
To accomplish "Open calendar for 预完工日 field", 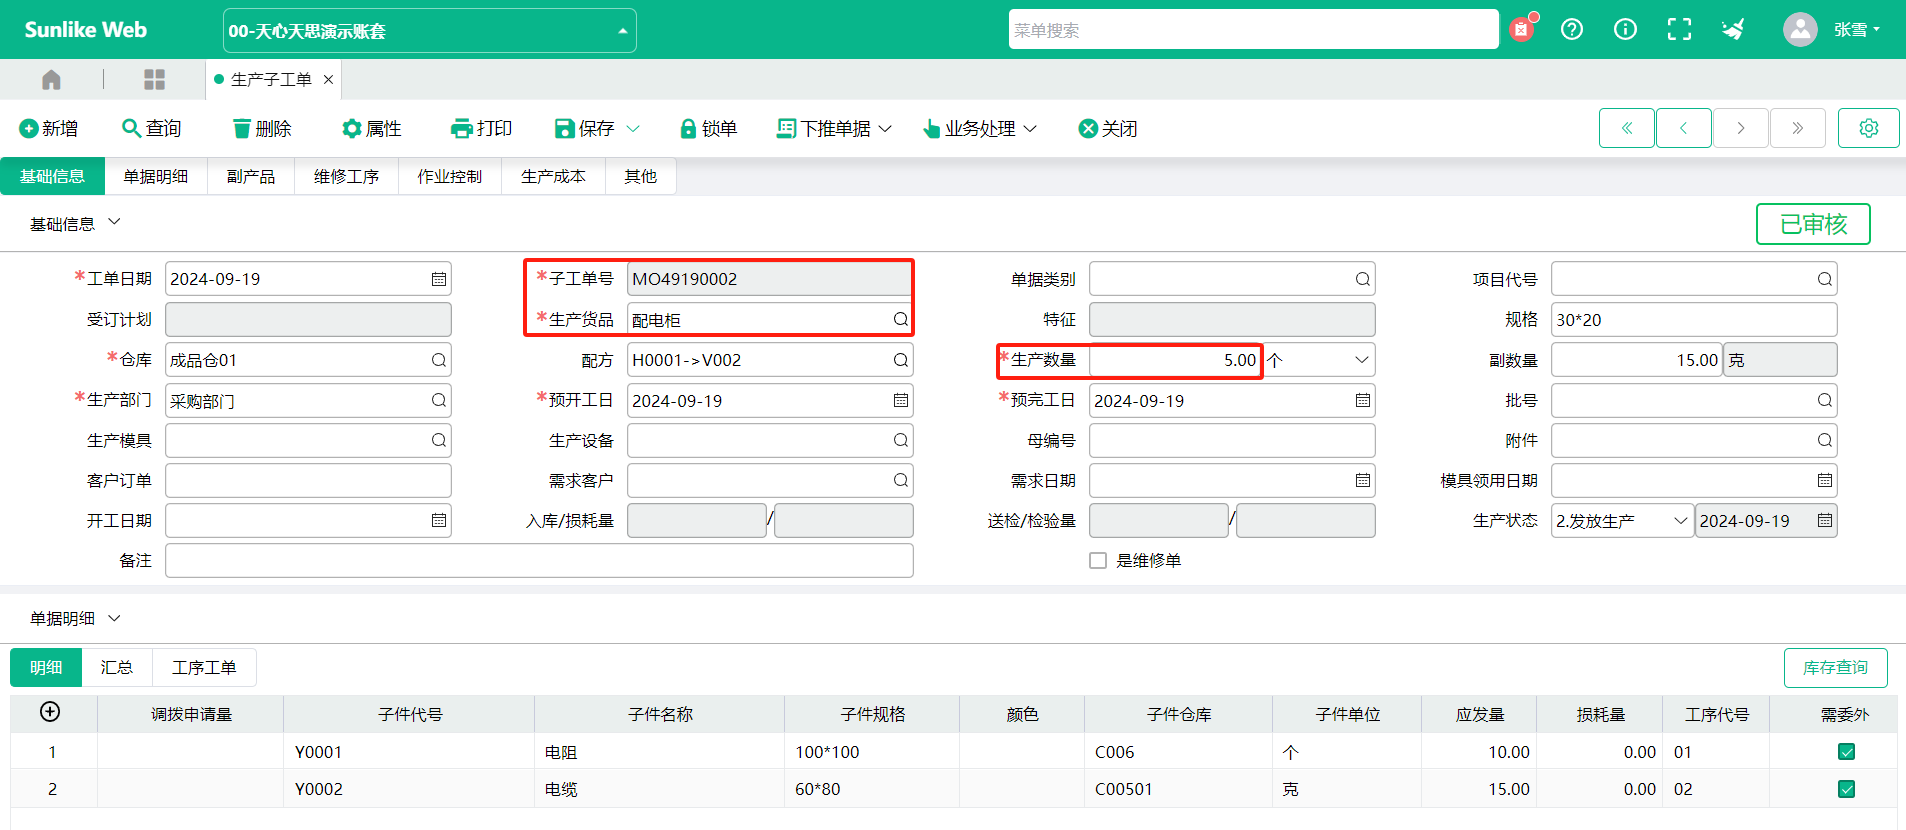I will [1363, 400].
